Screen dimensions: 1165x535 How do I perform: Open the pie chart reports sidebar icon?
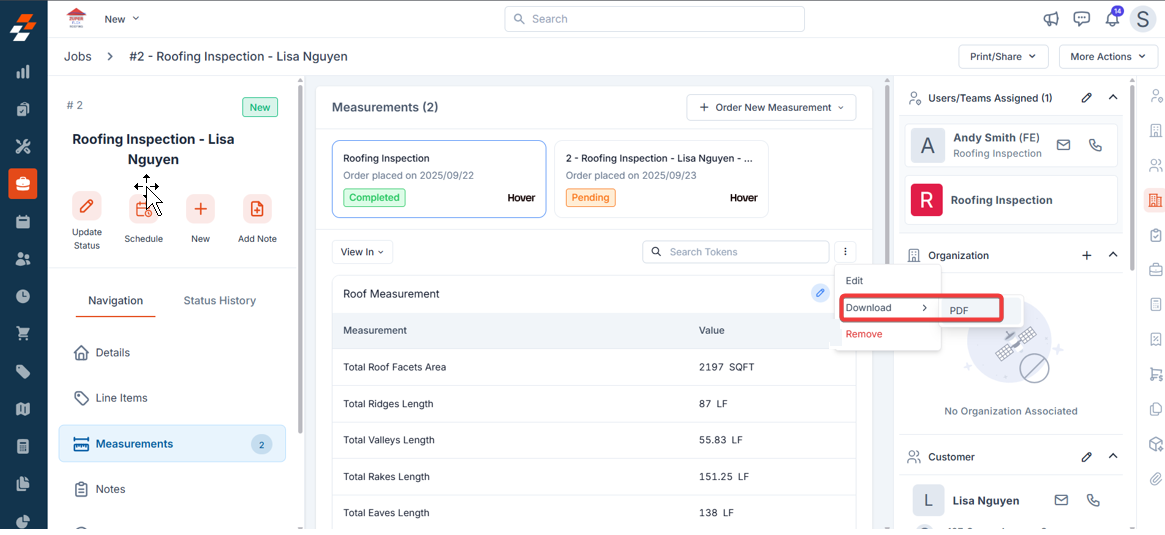[x=22, y=520]
